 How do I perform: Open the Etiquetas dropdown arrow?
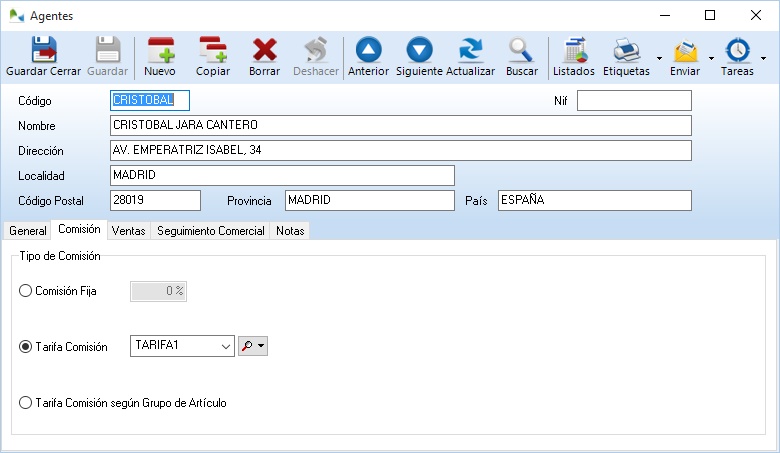pos(659,58)
